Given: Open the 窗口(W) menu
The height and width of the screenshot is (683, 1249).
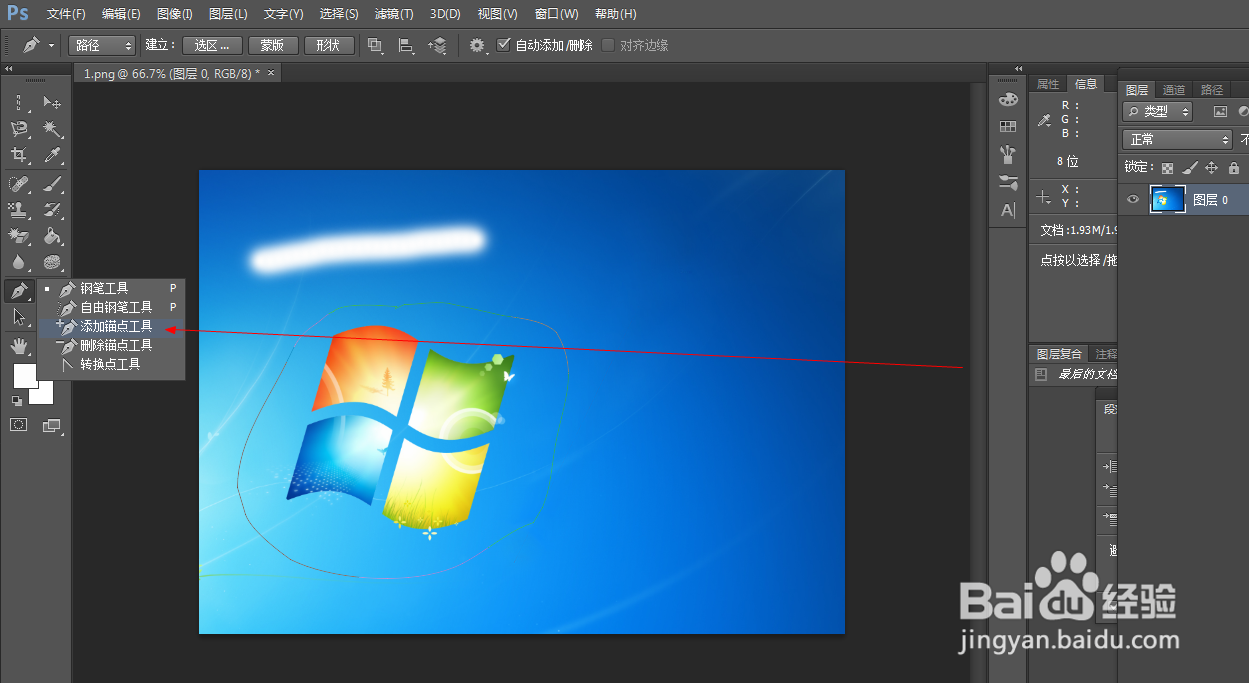Looking at the screenshot, I should point(556,14).
